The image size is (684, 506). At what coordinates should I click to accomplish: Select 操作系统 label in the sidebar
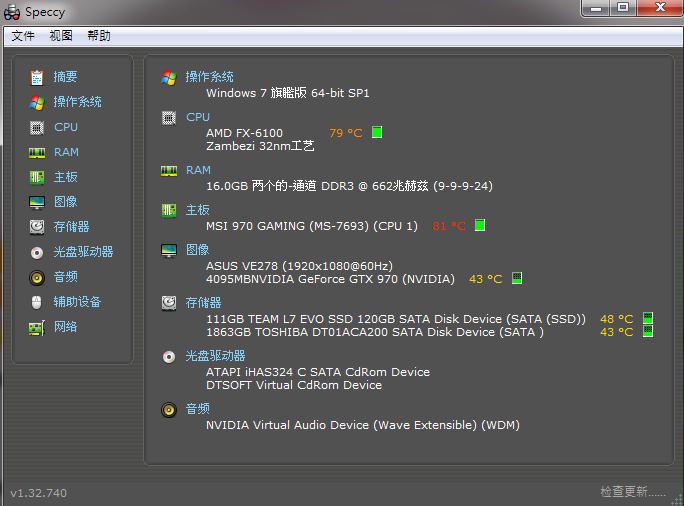(78, 102)
